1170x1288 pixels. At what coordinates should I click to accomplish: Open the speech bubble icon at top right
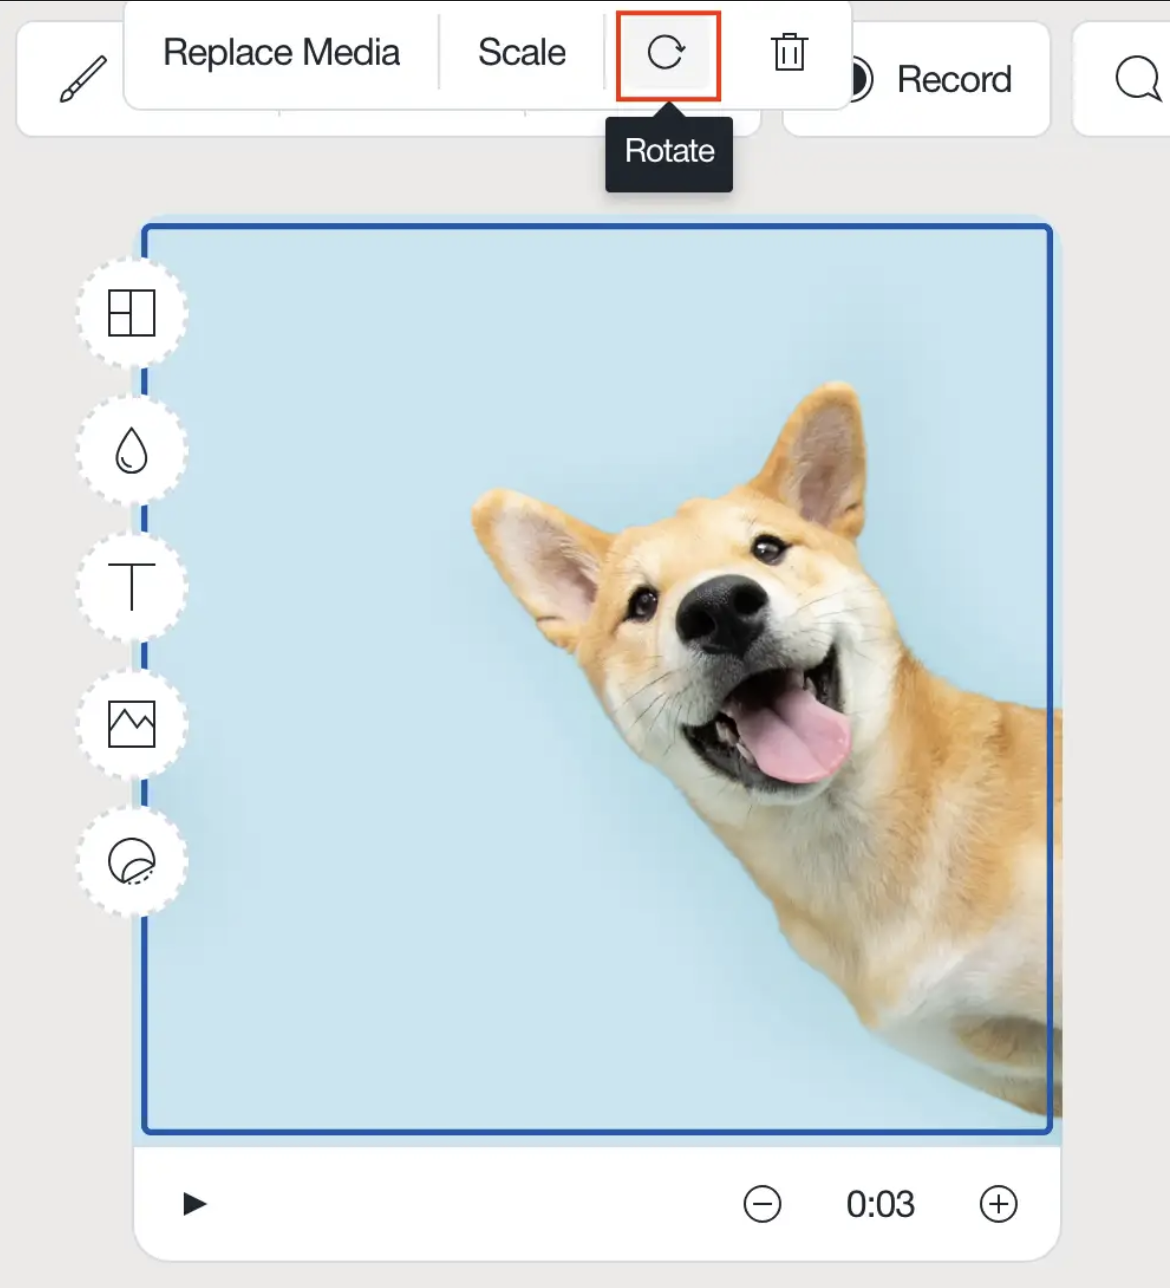[x=1136, y=79]
